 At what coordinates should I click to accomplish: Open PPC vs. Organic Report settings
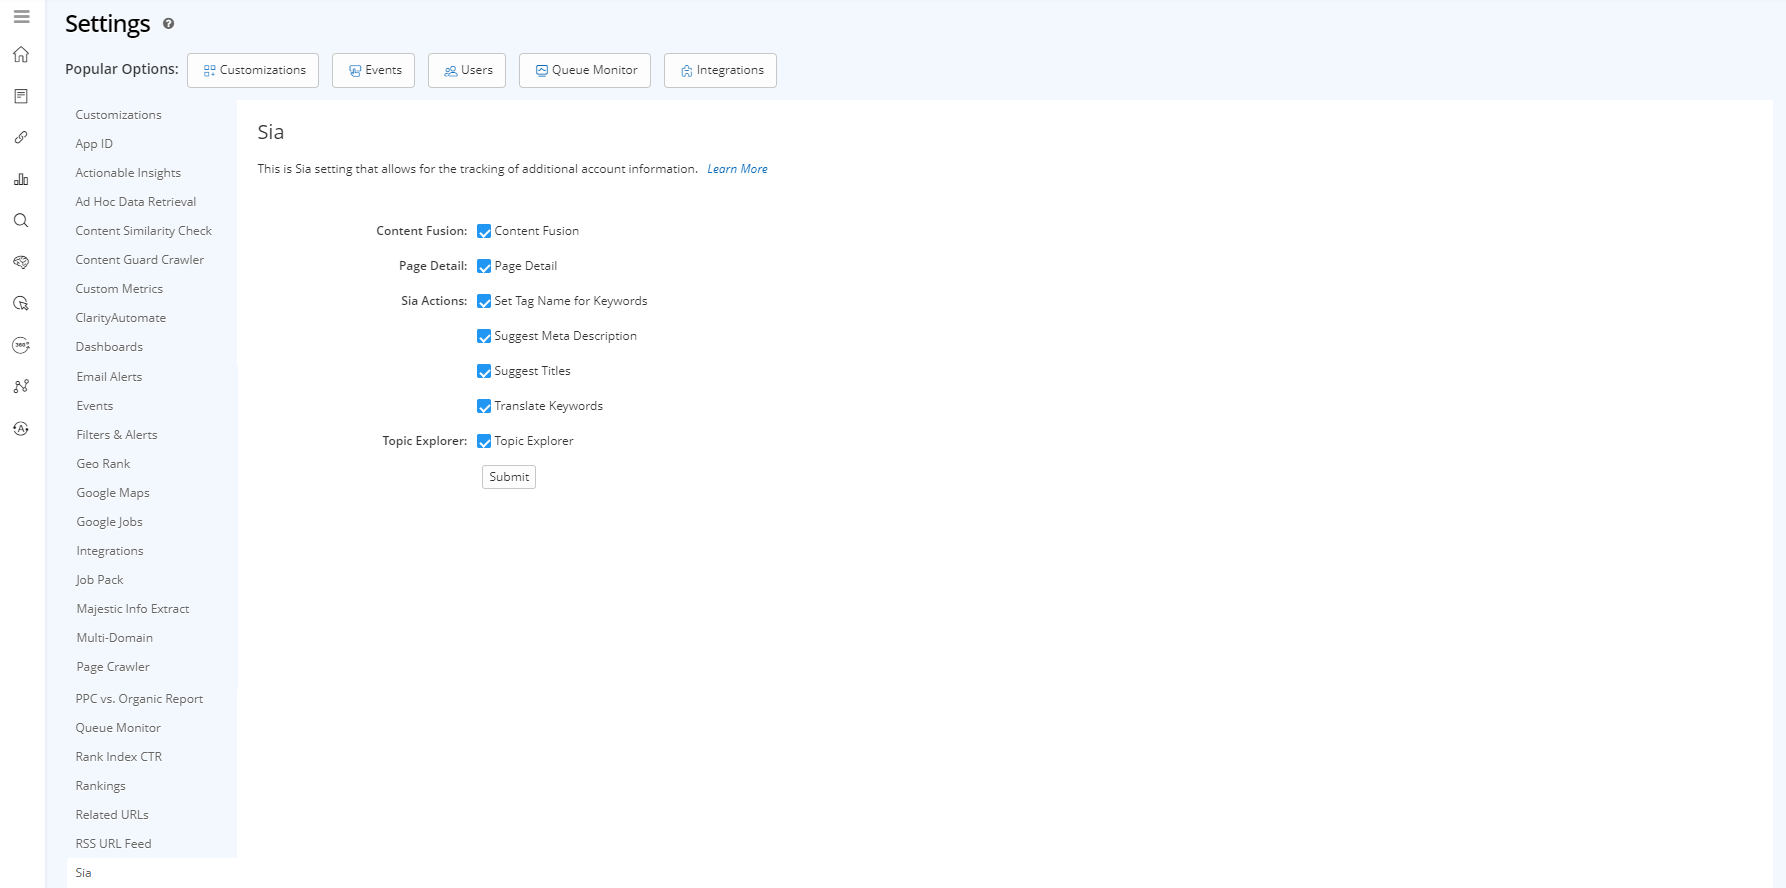[139, 699]
